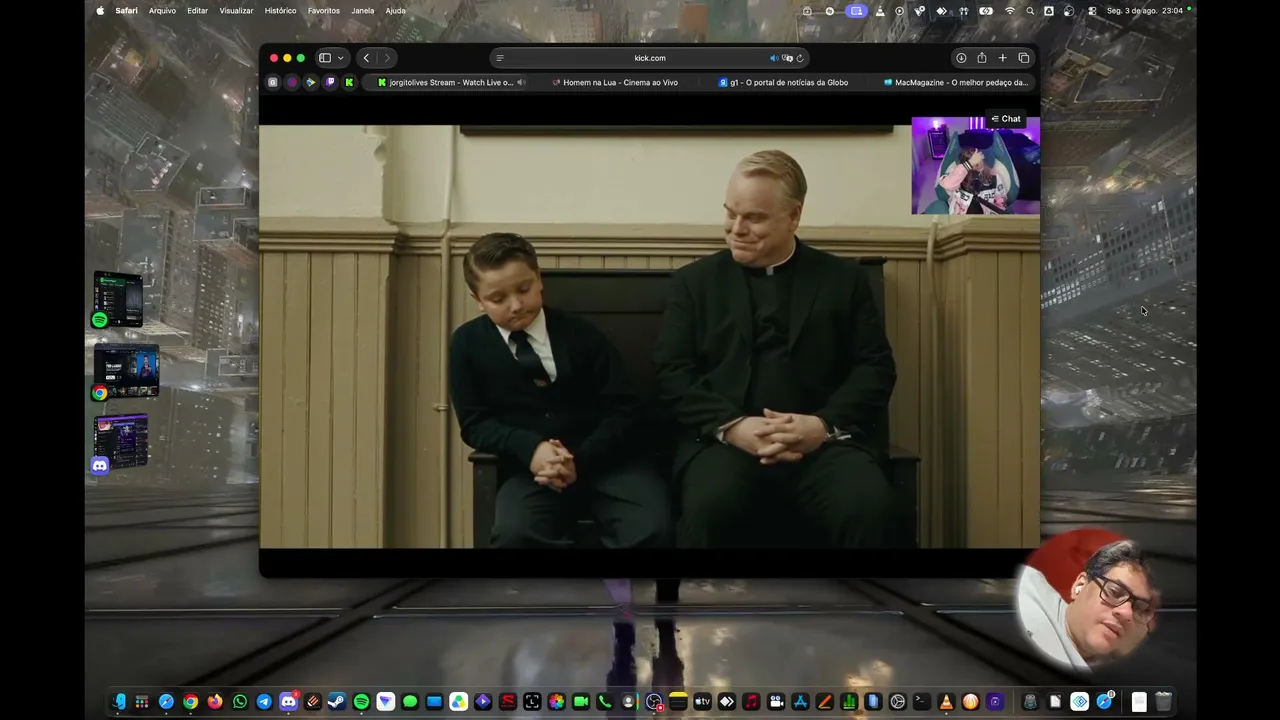This screenshot has height=720, width=1280.
Task: Select the Chrome window in Stage Manager
Action: [x=125, y=372]
